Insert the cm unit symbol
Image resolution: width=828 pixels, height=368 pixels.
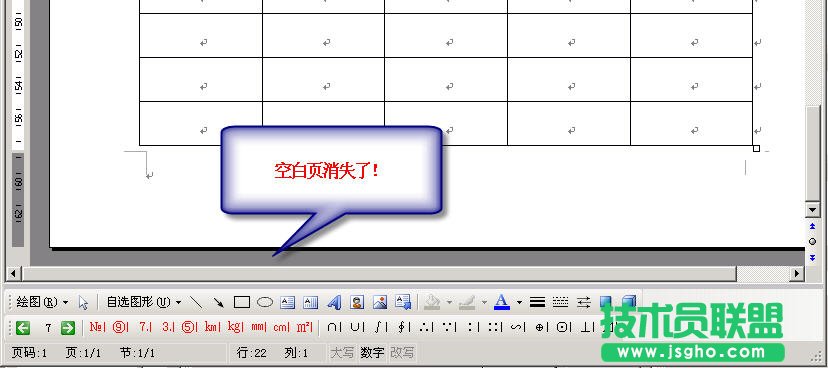pos(281,327)
